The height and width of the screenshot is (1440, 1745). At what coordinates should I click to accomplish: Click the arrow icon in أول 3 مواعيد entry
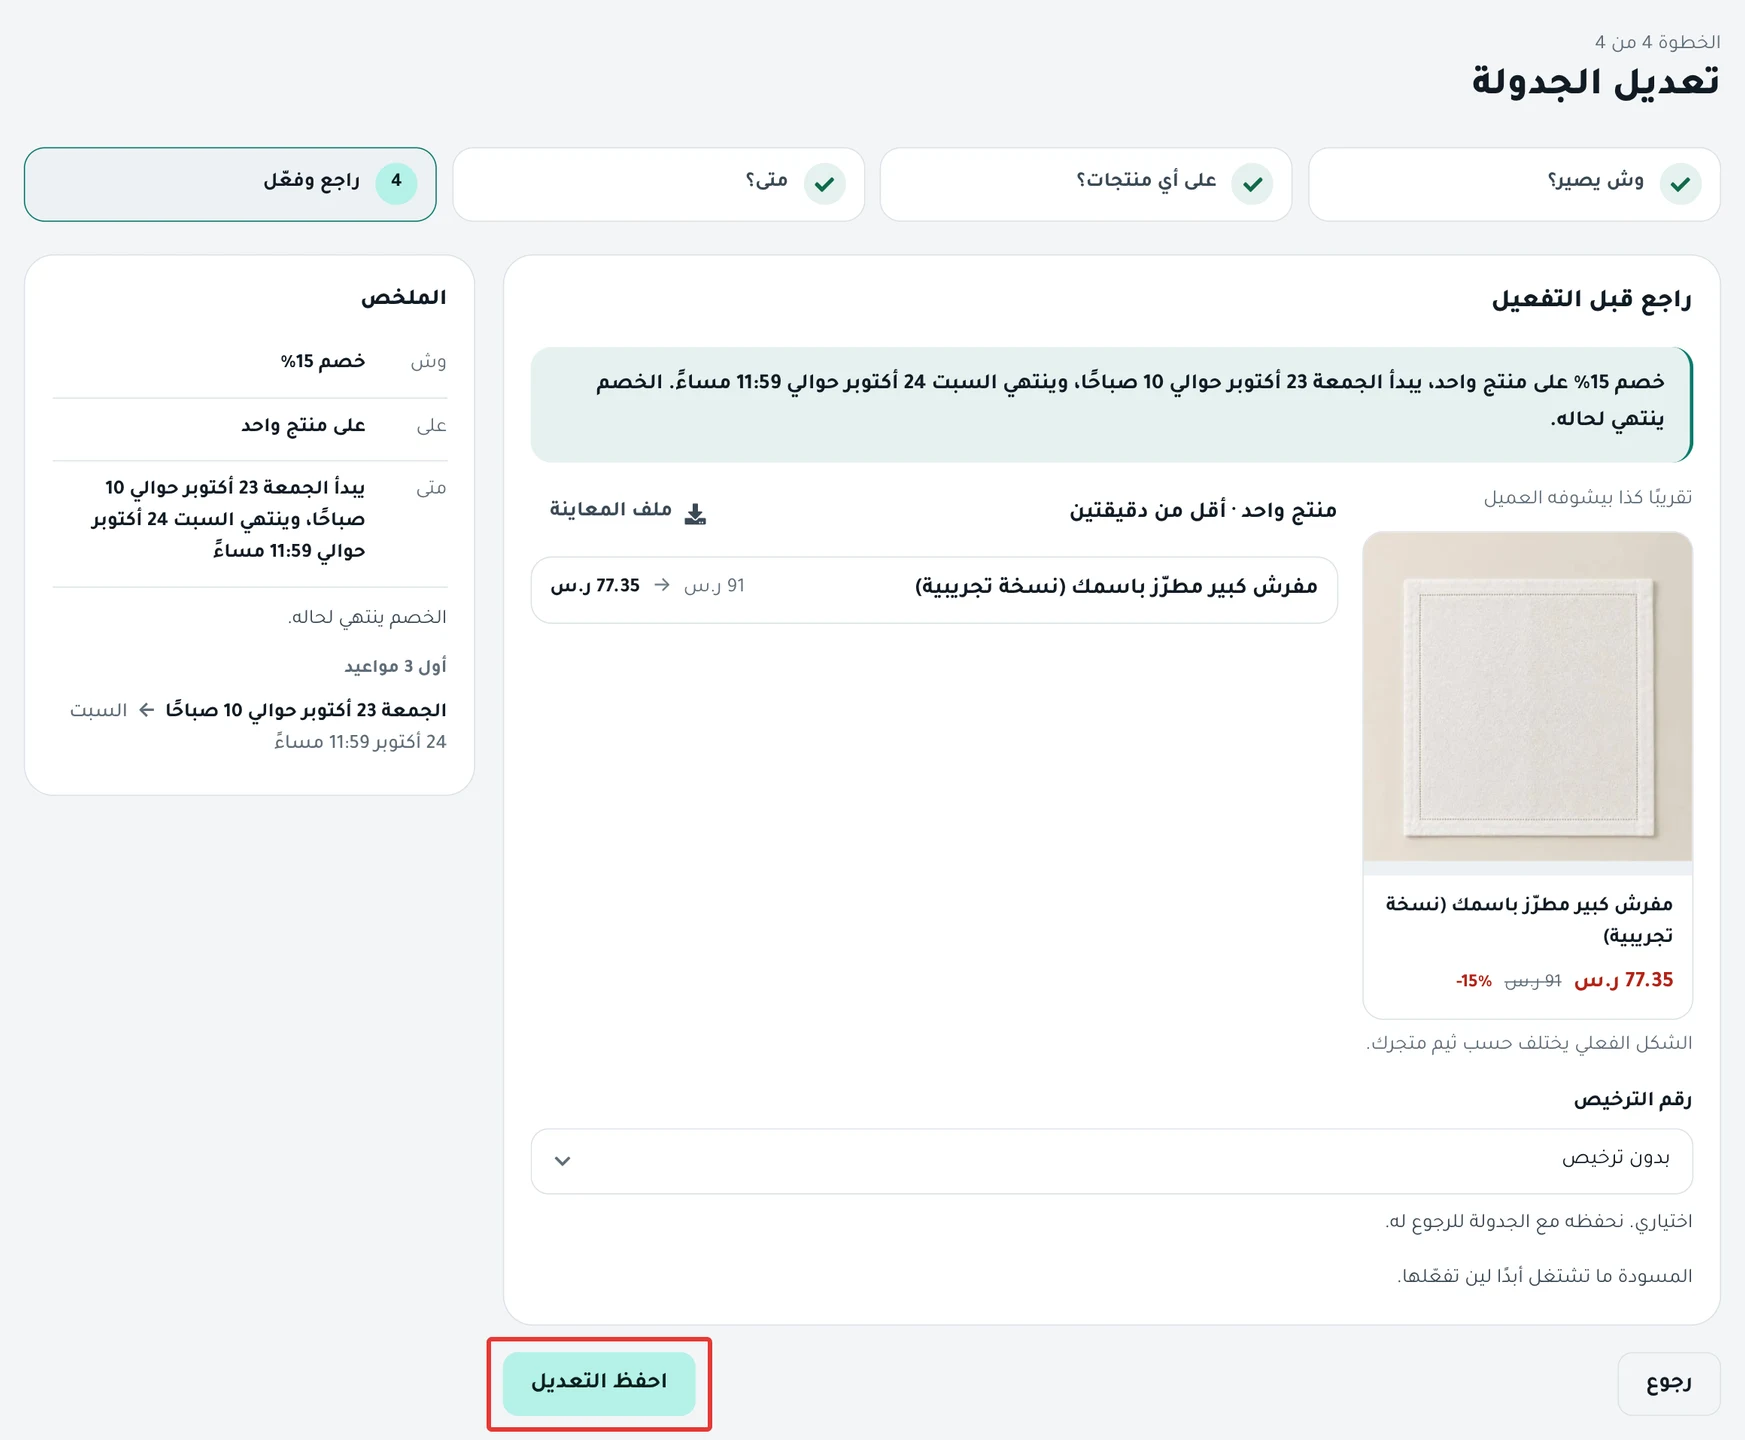[x=146, y=710]
